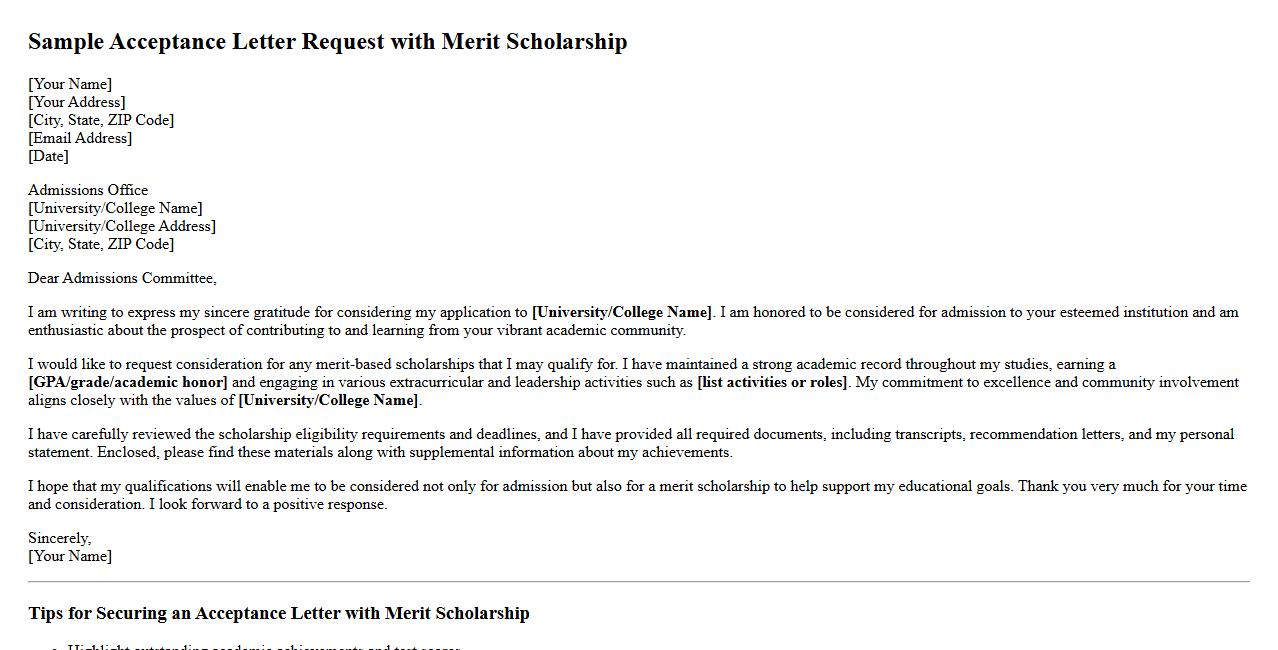Click bold [University/College Name] ending second paragraph
Viewport: 1278px width, 650px height.
pos(328,400)
